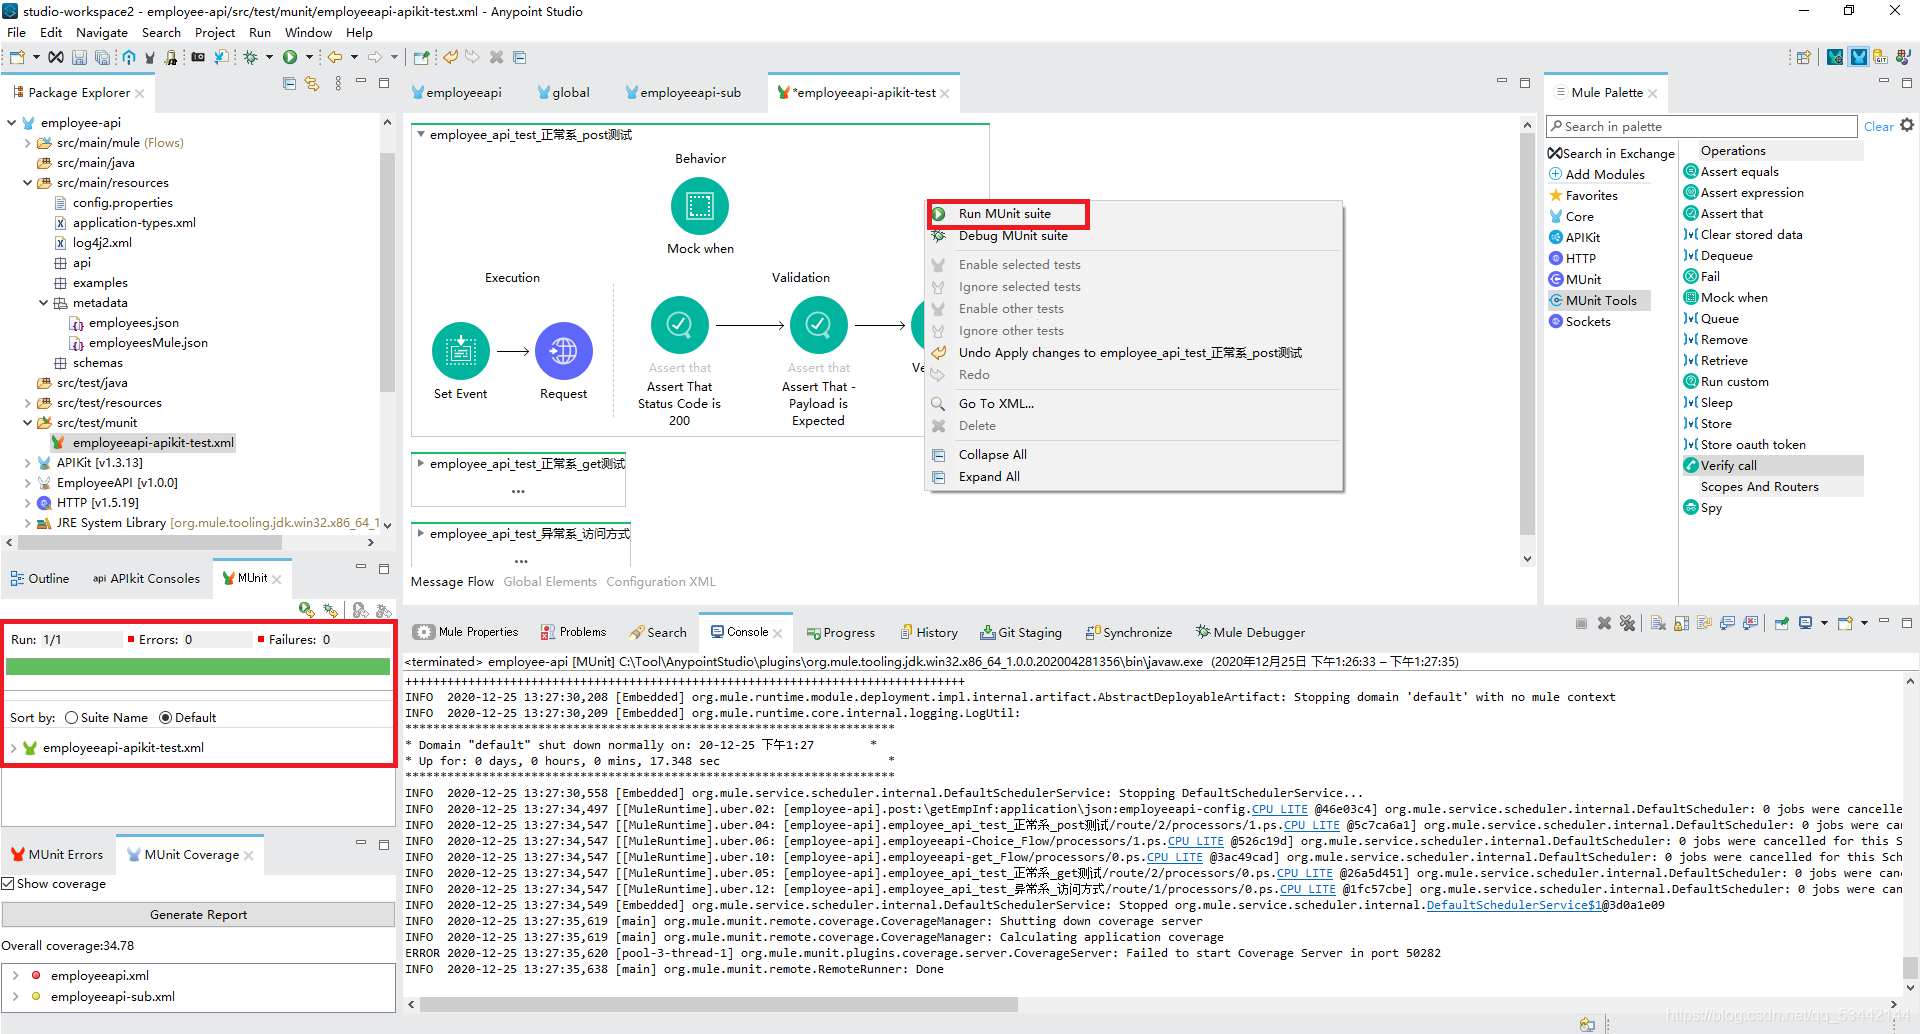1920x1034 pixels.
Task: Expand employeeapi.xml coverage entry
Action: [x=15, y=976]
